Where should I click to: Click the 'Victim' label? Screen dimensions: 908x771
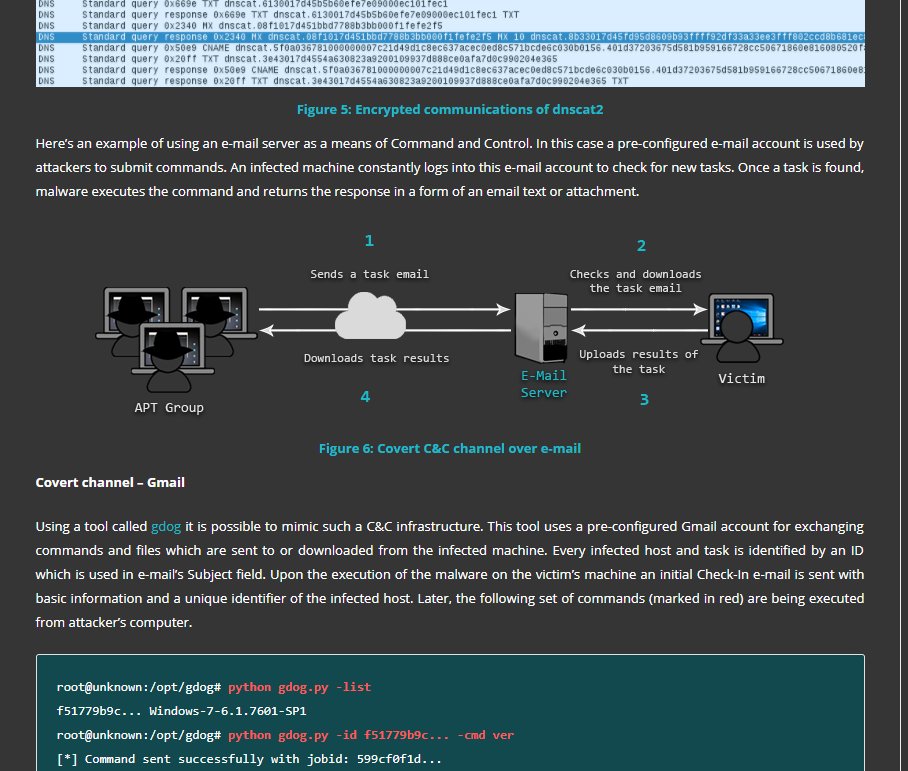click(741, 378)
